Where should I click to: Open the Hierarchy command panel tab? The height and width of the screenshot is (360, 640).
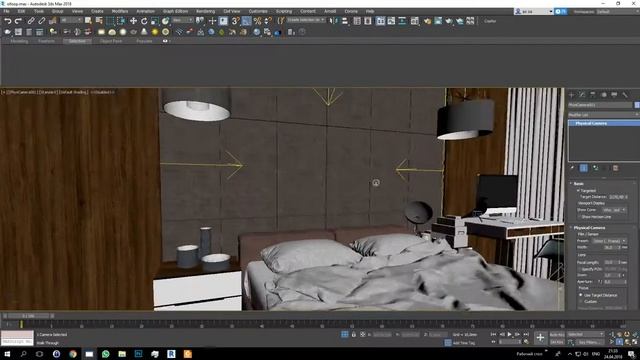[593, 95]
